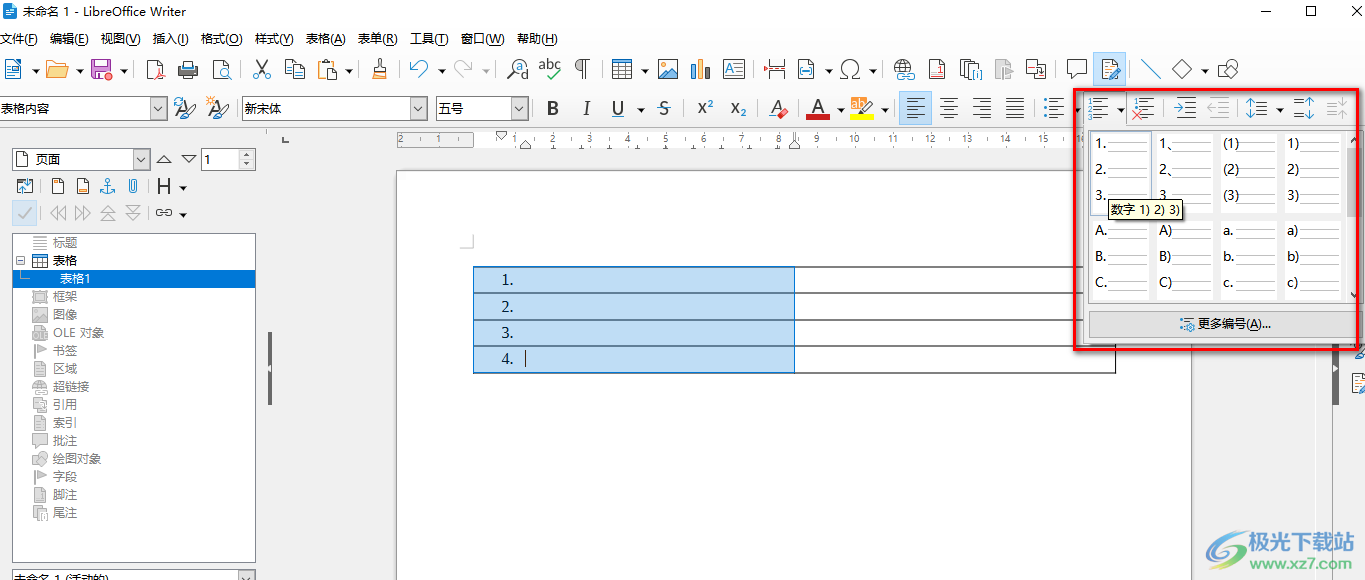Click the Clone Formatting paintbrush icon
This screenshot has height=580, width=1365.
(379, 69)
